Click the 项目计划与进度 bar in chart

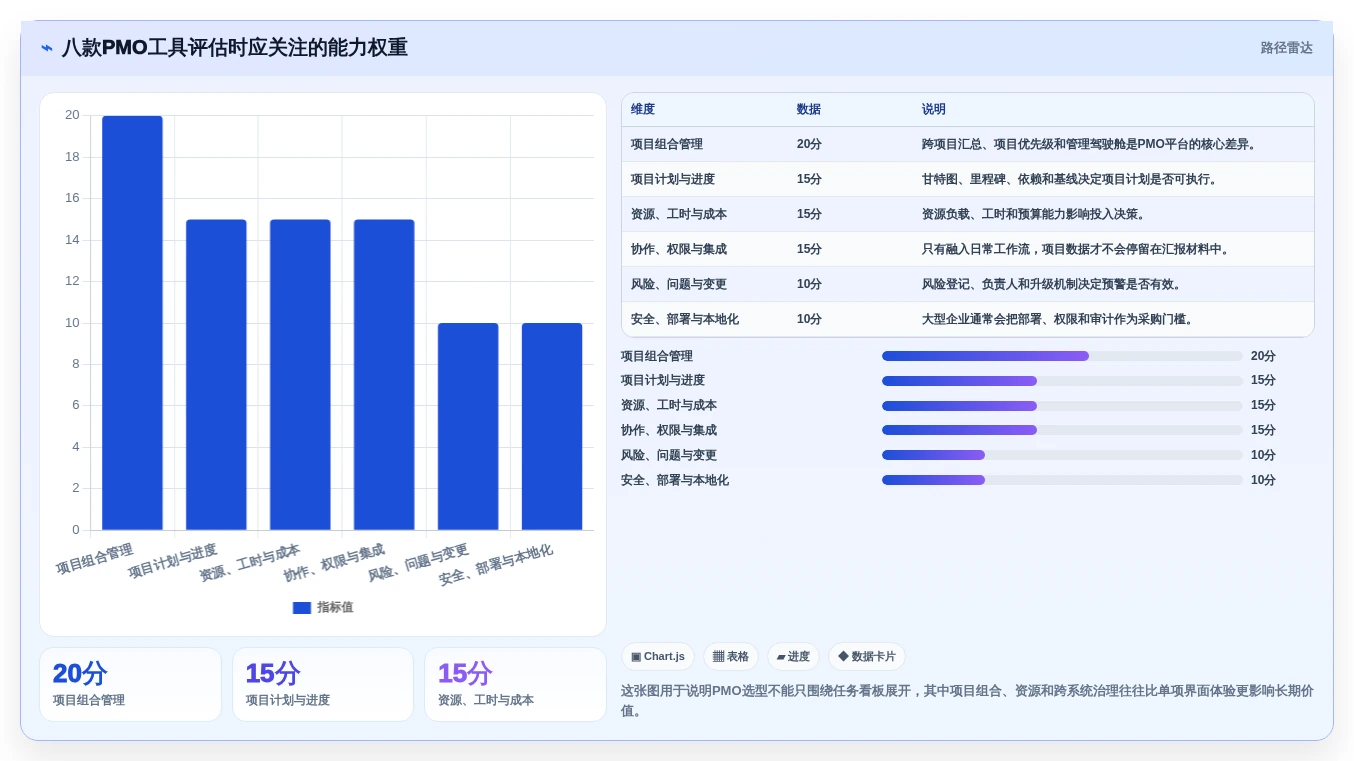216,375
